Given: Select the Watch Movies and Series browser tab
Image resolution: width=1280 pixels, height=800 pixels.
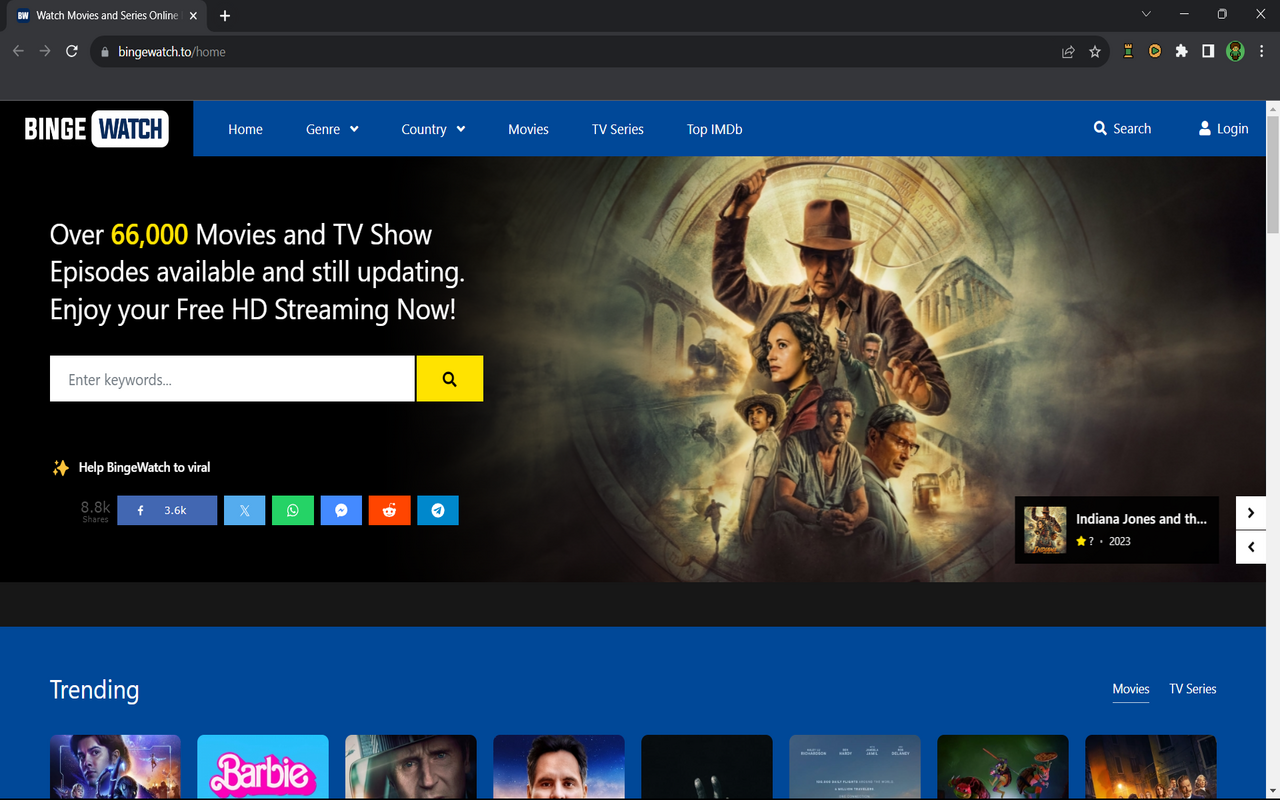Looking at the screenshot, I should pos(106,16).
